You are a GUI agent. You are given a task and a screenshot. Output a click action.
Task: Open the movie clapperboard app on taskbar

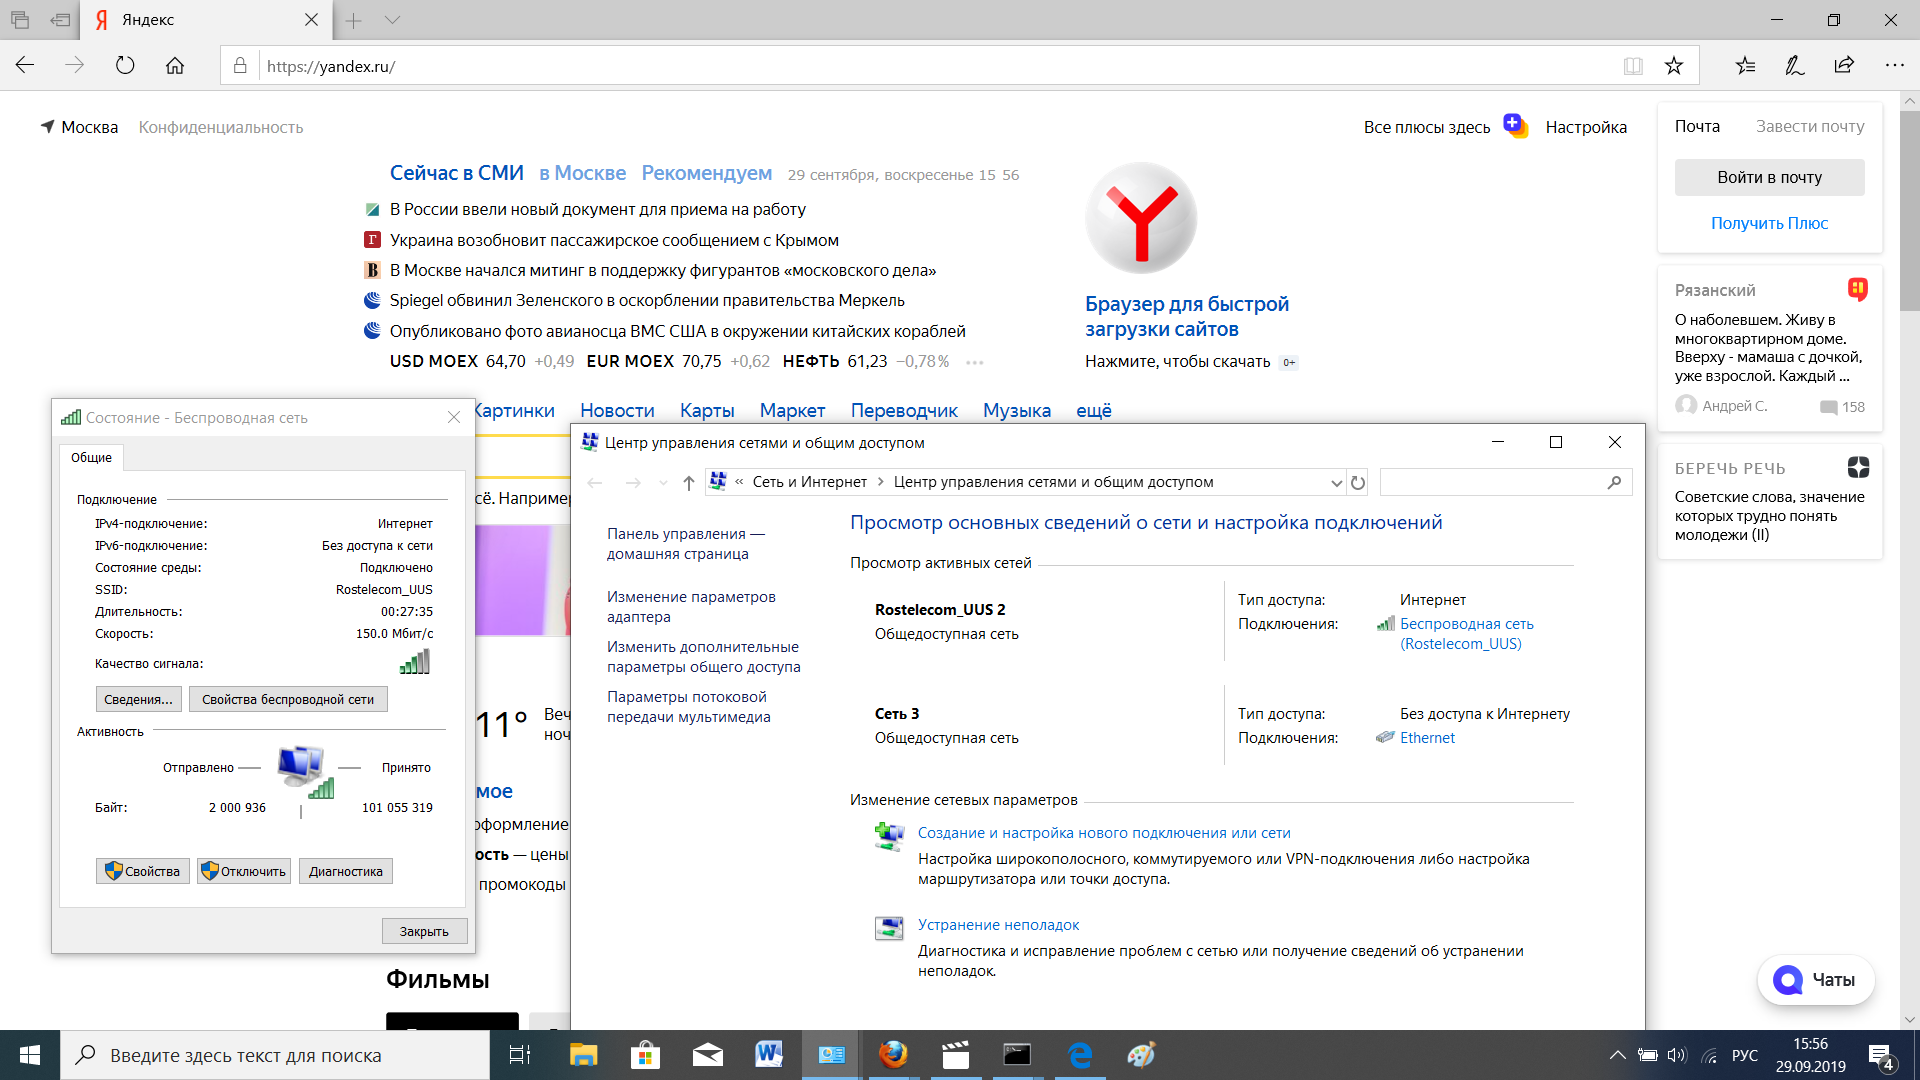(x=955, y=1055)
